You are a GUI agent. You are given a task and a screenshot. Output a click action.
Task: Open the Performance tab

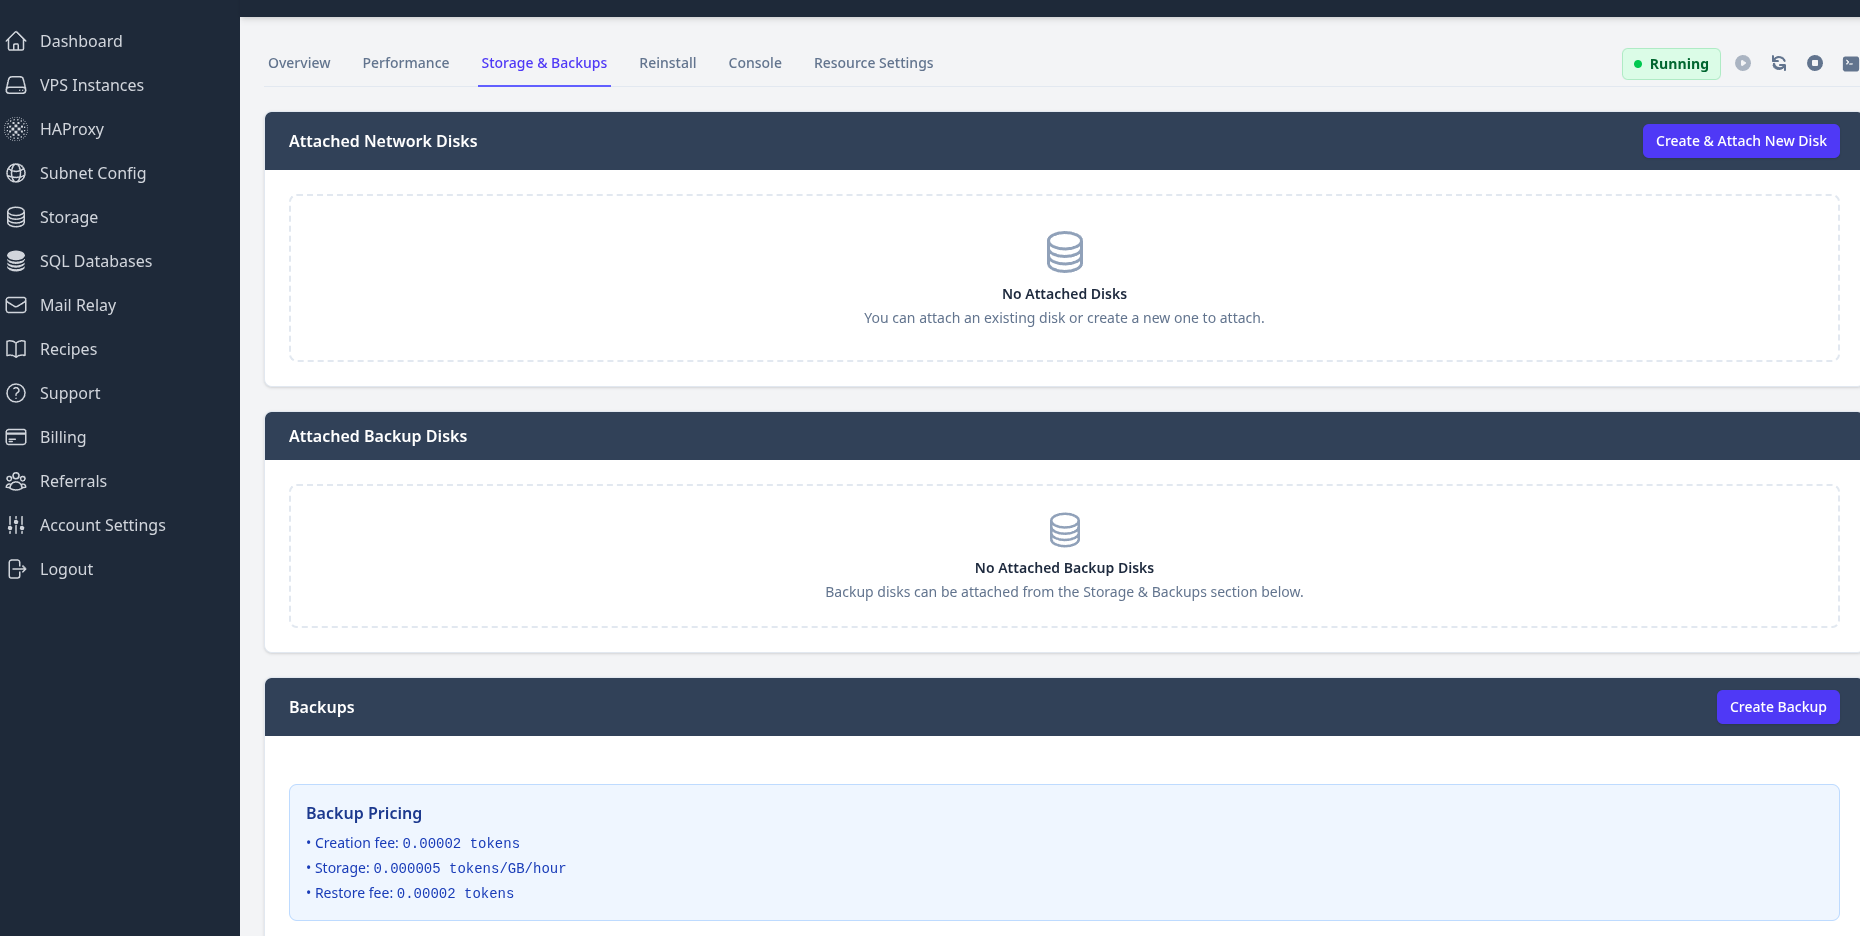pyautogui.click(x=405, y=63)
